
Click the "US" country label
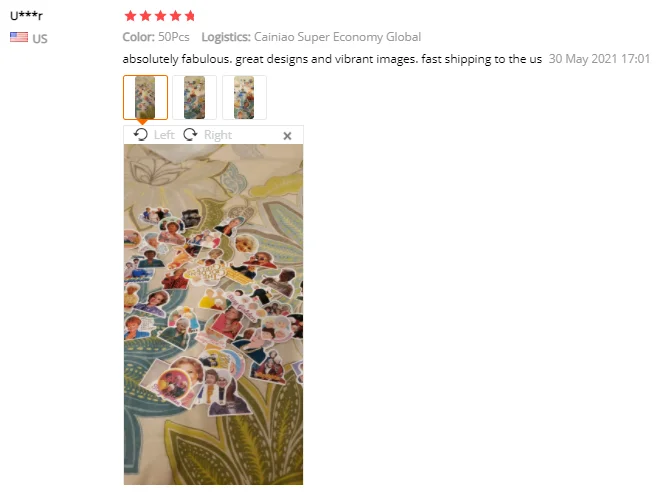[40, 39]
